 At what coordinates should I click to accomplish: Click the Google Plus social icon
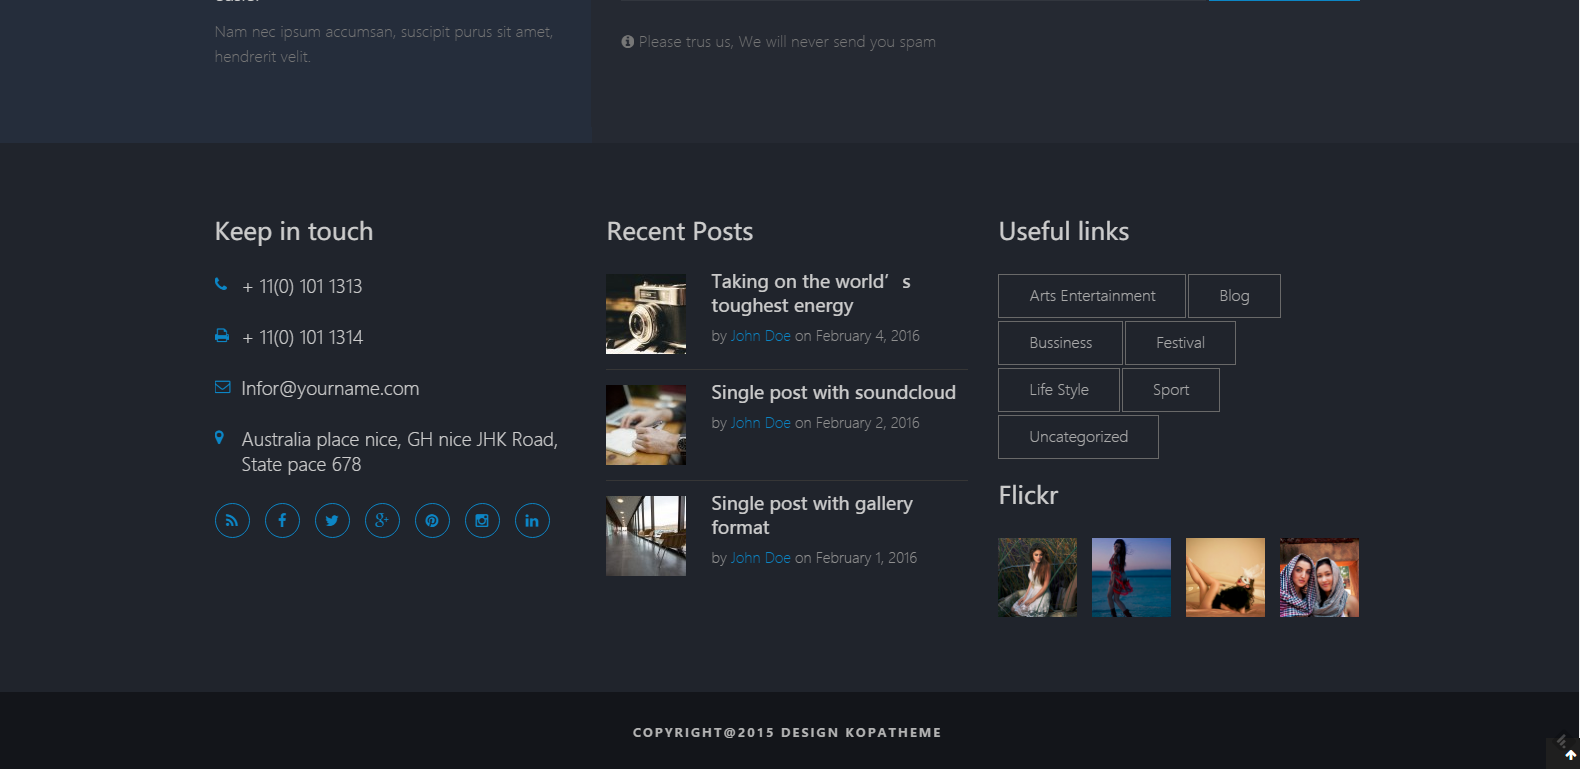pos(382,520)
